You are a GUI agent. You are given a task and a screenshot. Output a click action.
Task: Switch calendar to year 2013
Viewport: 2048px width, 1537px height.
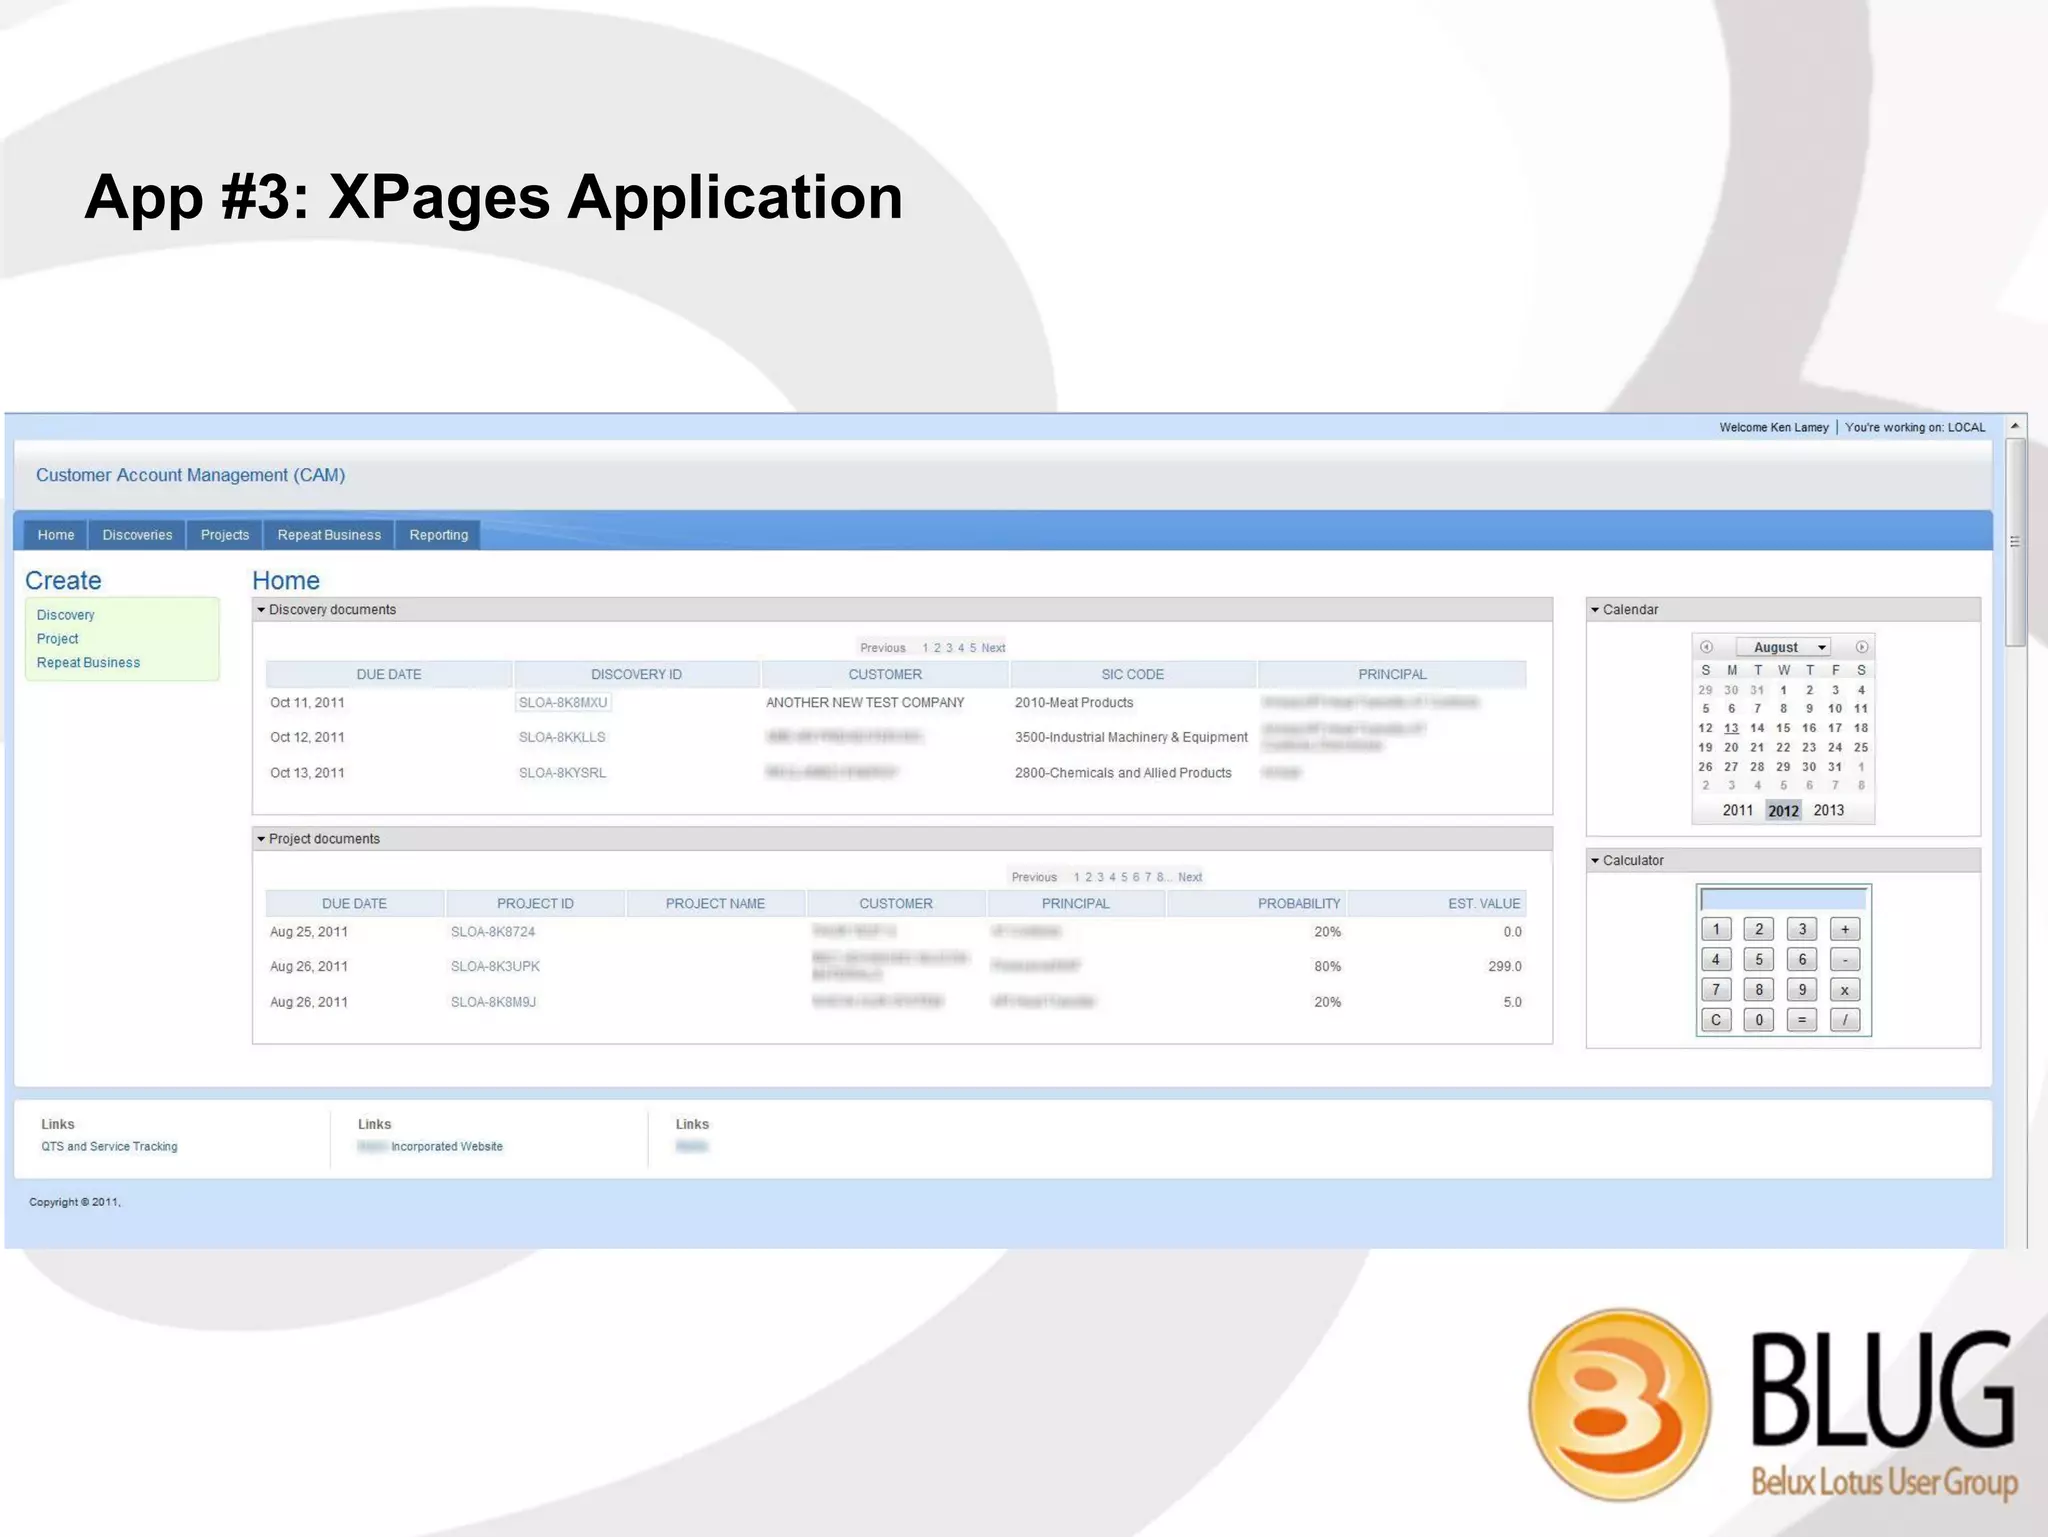click(x=1829, y=811)
